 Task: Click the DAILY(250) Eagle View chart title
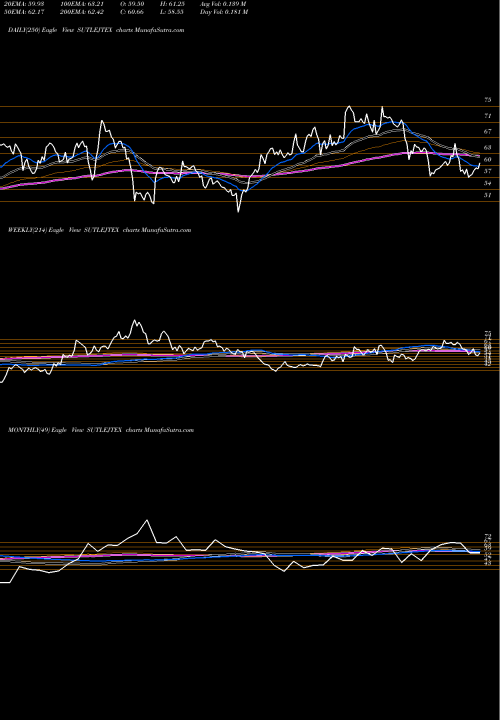(x=96, y=30)
